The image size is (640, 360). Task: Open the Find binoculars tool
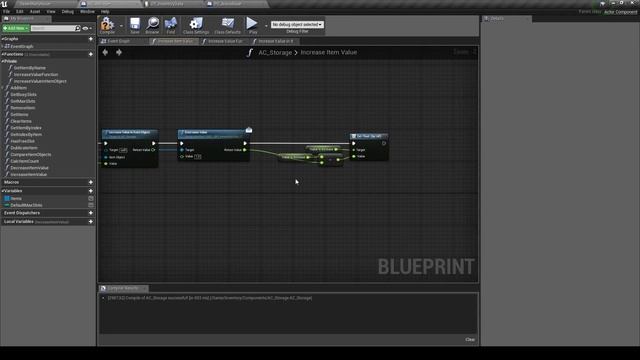[x=171, y=25]
